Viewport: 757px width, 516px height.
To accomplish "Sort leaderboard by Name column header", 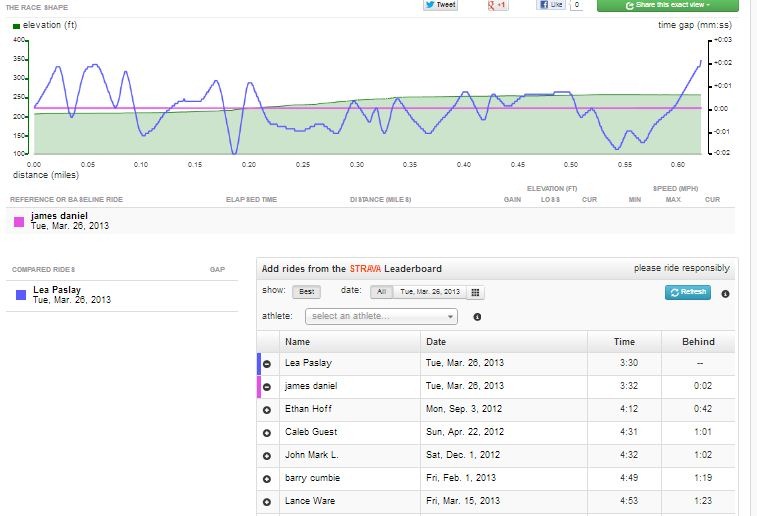I will pyautogui.click(x=297, y=342).
